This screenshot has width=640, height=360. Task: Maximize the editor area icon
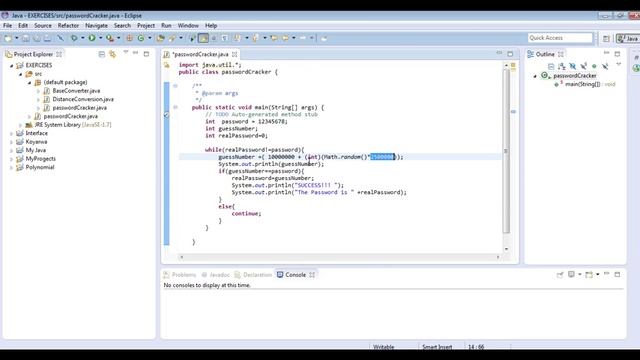510,54
